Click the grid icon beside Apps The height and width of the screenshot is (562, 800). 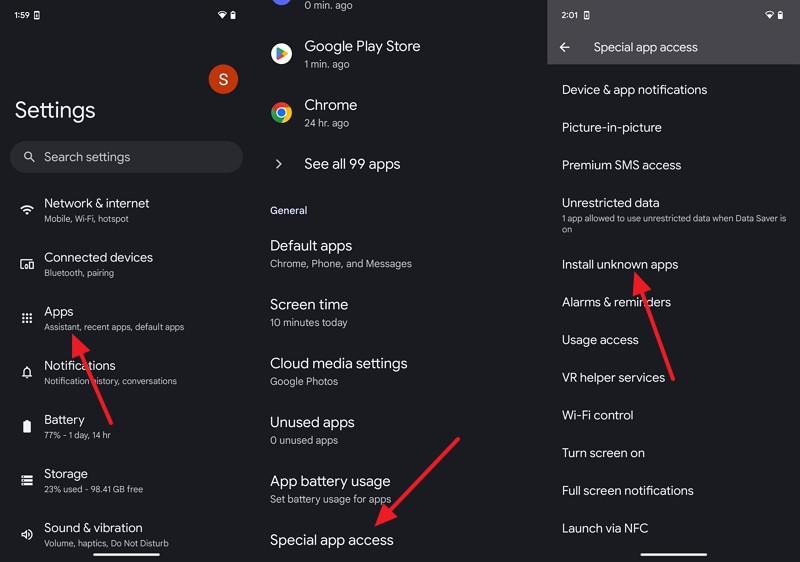pyautogui.click(x=27, y=318)
